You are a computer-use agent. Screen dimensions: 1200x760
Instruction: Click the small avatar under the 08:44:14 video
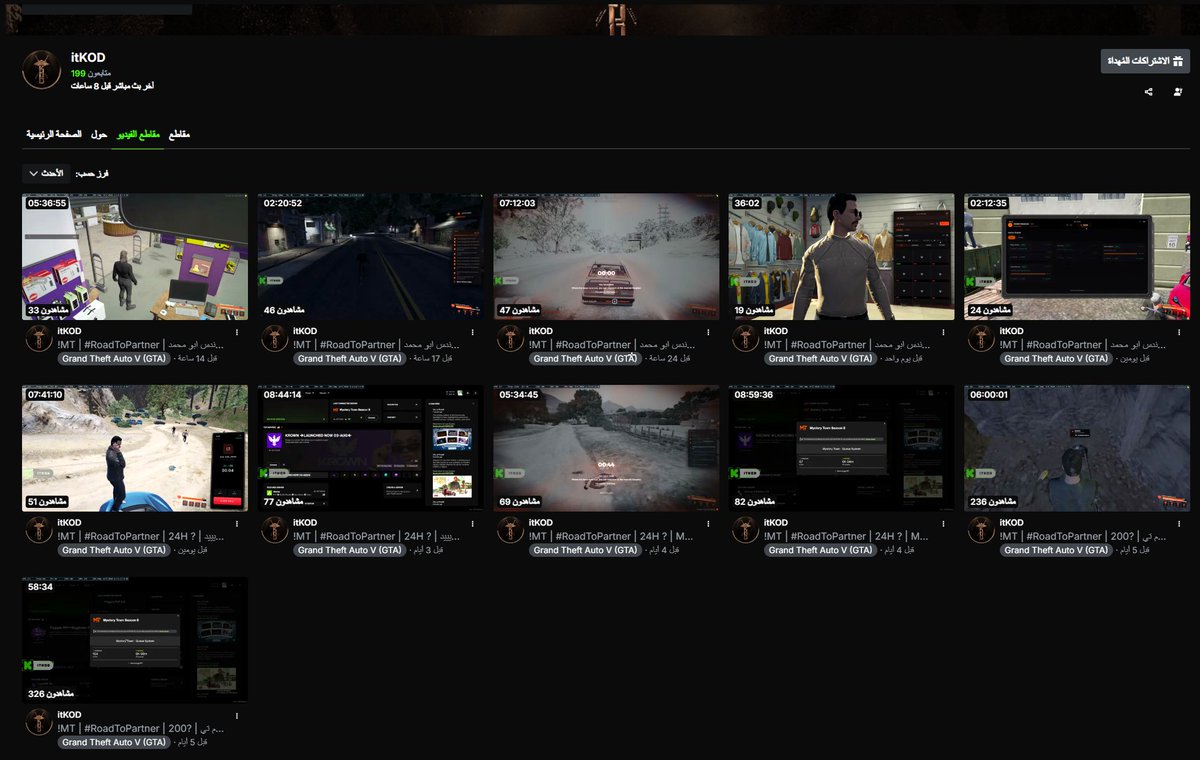pyautogui.click(x=275, y=531)
